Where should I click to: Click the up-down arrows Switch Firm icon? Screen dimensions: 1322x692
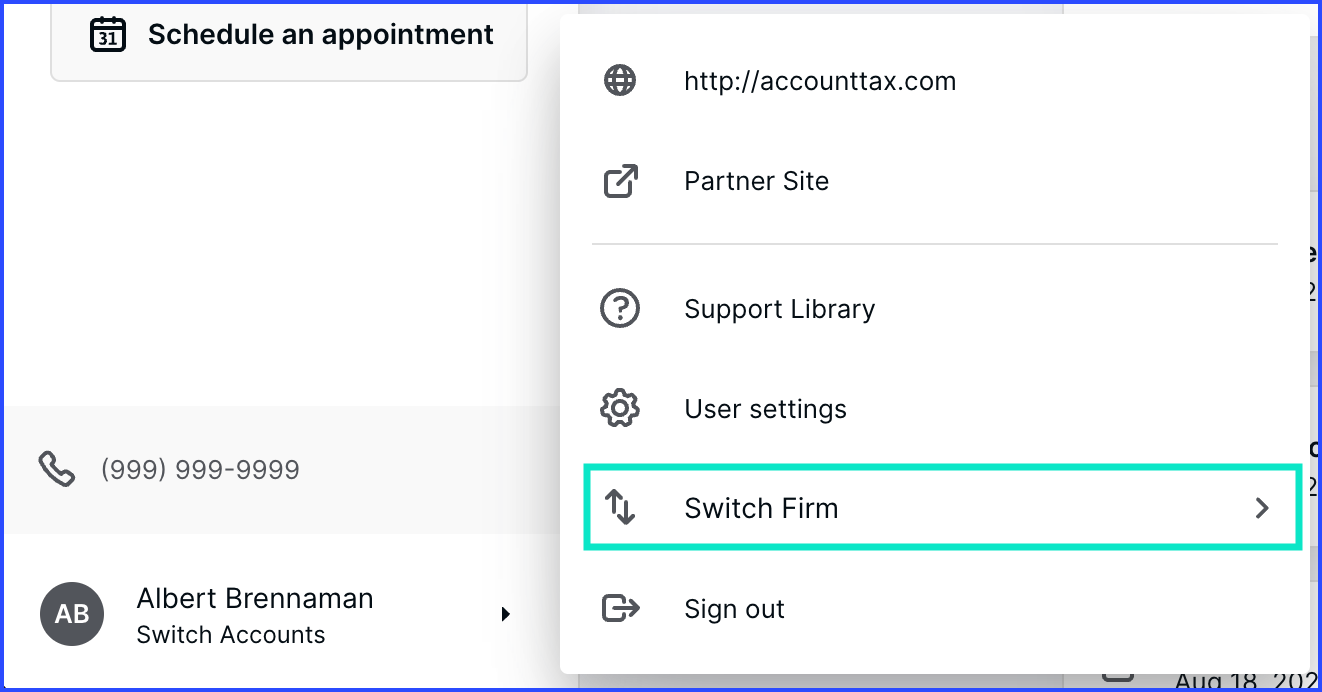coord(620,508)
